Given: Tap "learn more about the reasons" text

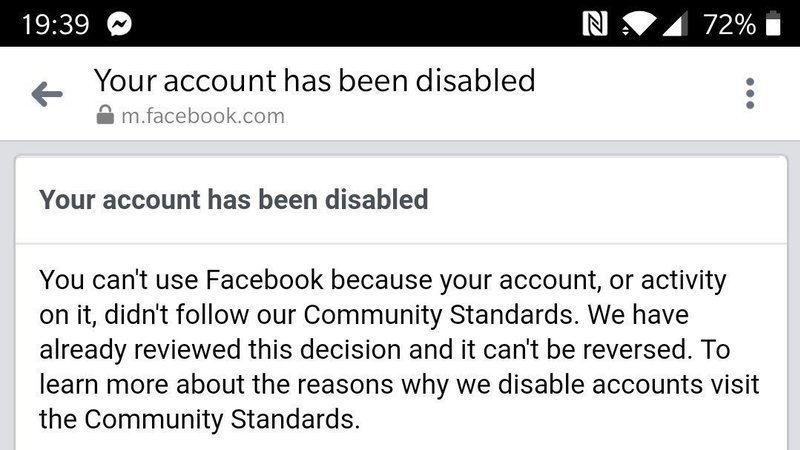Looking at the screenshot, I should click(x=216, y=385).
